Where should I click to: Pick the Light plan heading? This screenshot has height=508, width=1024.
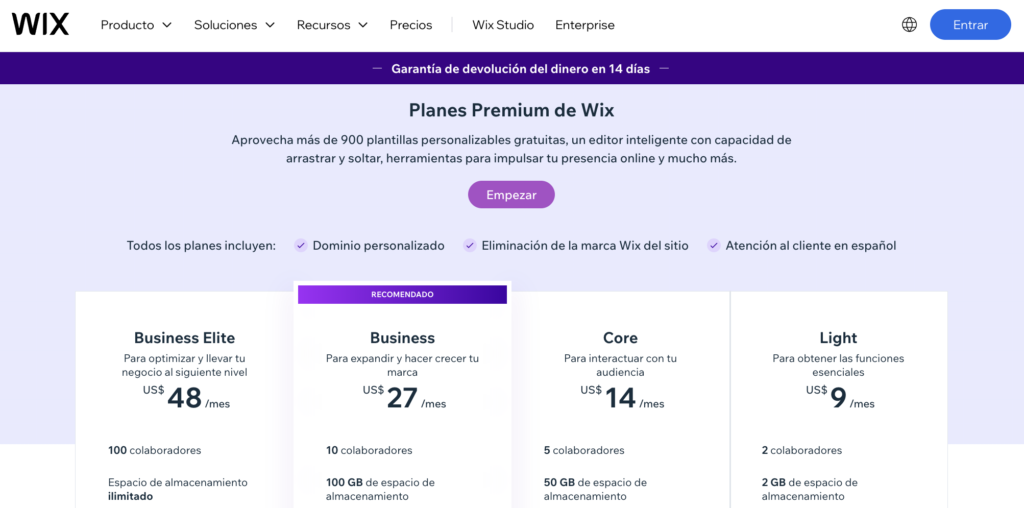coord(838,338)
